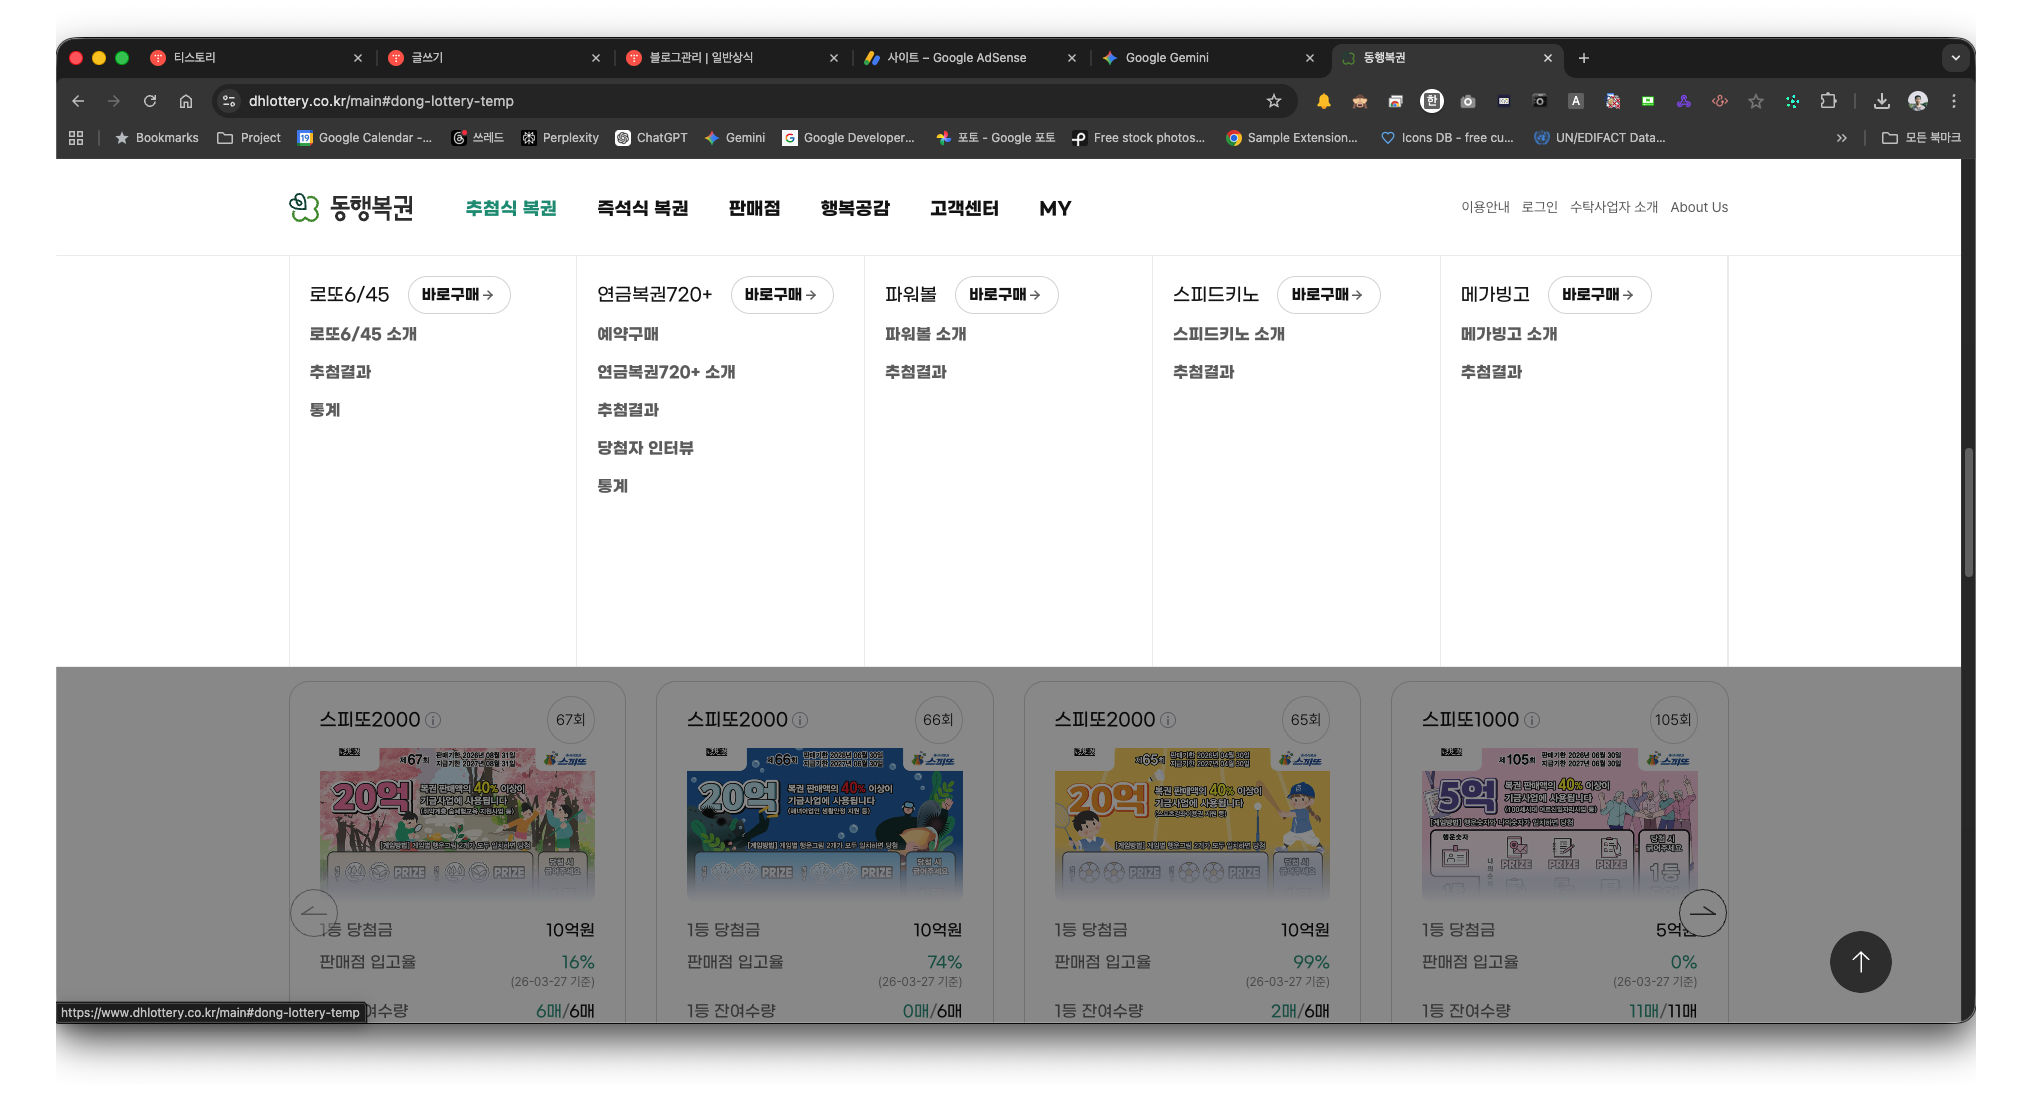
Task: Close the Google Gemini tab
Action: (x=1310, y=58)
